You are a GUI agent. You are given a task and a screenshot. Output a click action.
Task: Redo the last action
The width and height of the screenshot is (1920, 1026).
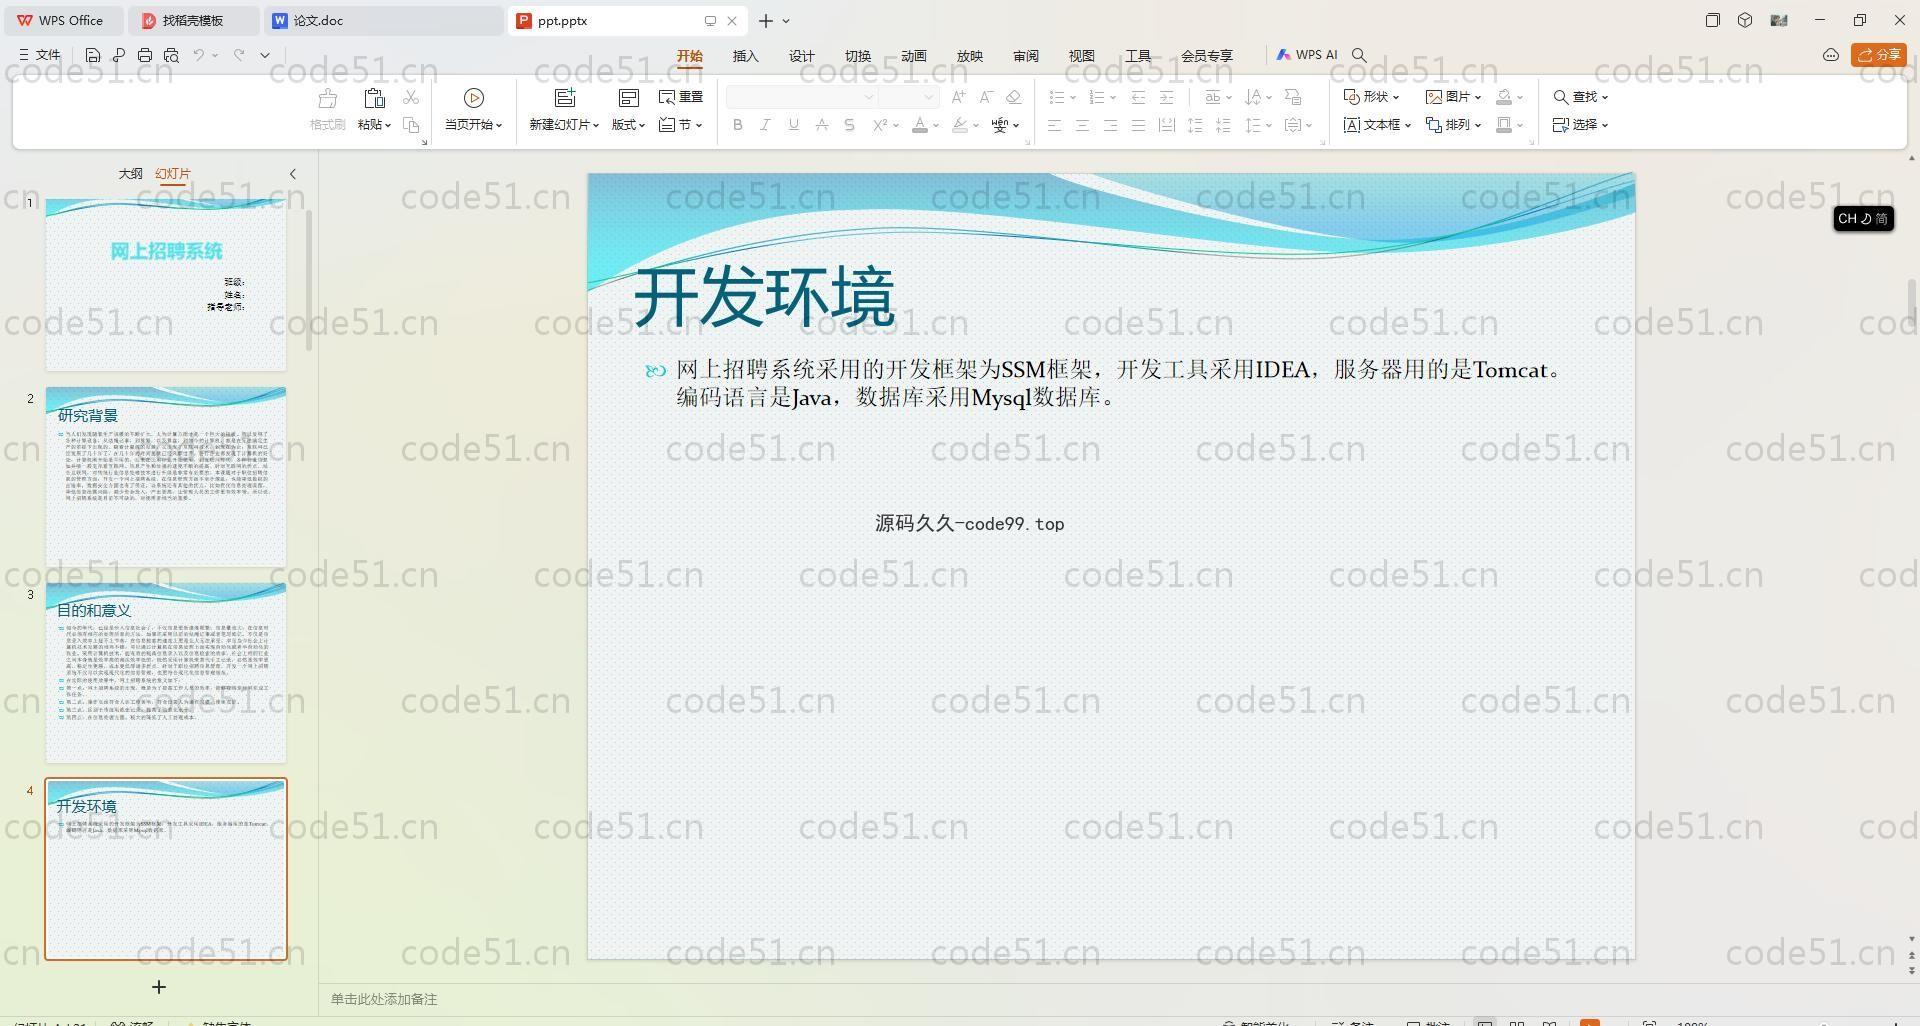[x=239, y=55]
